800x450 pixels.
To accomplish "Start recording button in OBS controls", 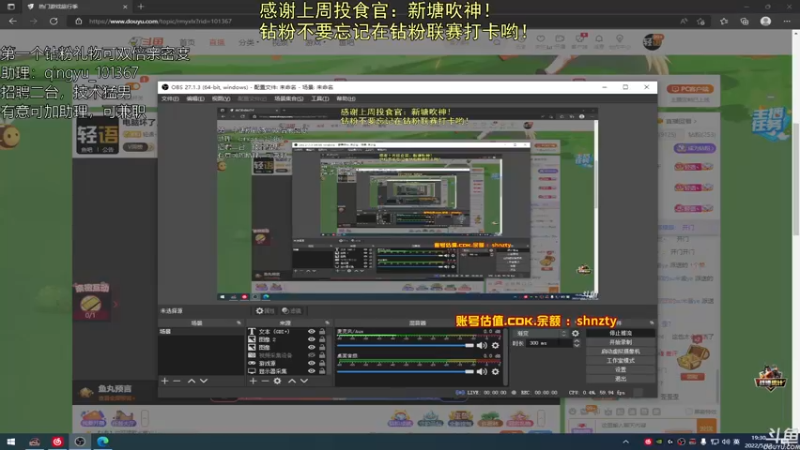I will click(x=620, y=342).
